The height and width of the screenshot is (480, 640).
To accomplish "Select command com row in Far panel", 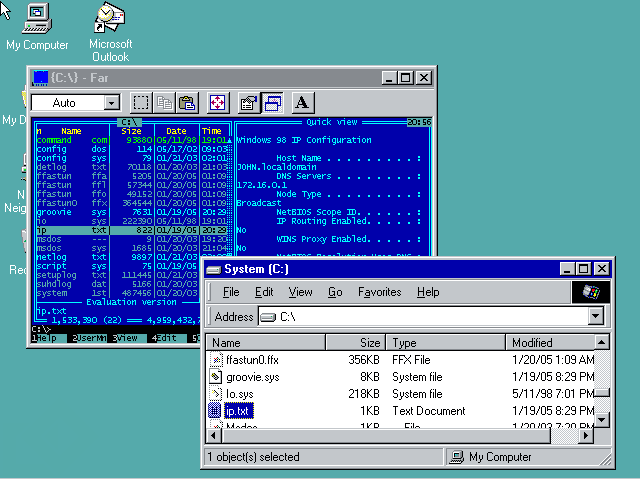I will 133,140.
